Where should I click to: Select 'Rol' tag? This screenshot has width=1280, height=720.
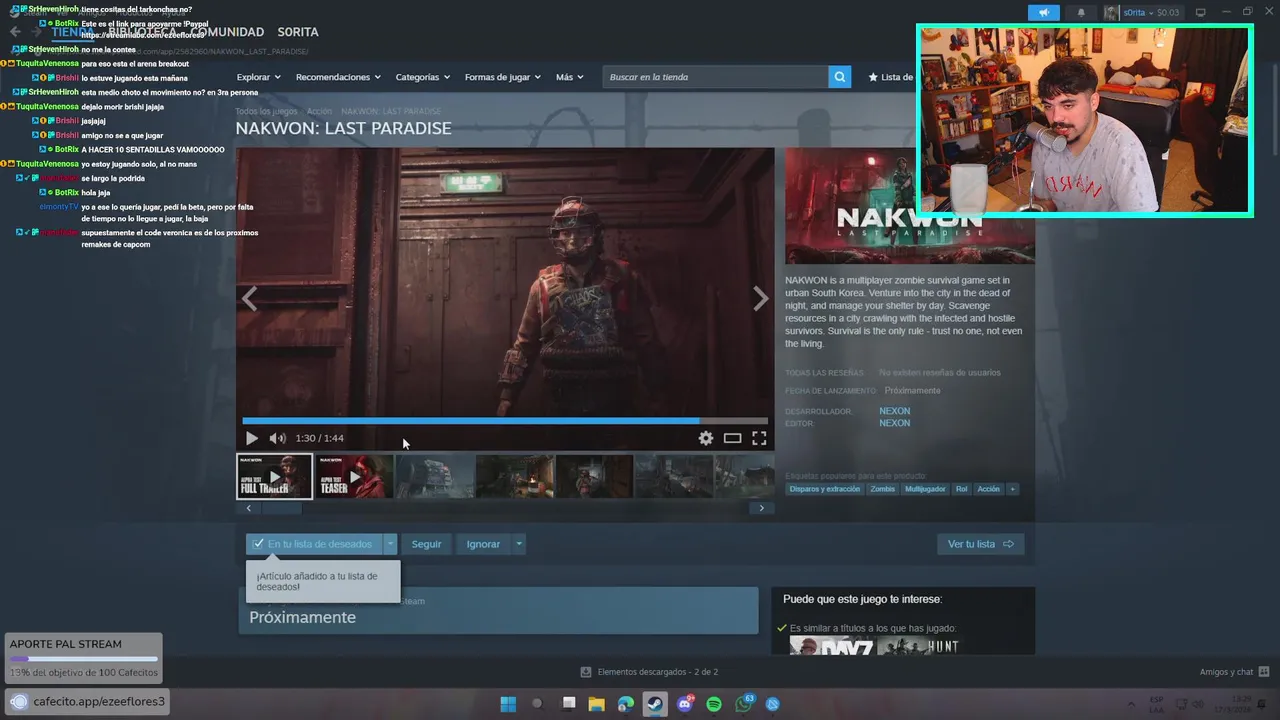961,489
